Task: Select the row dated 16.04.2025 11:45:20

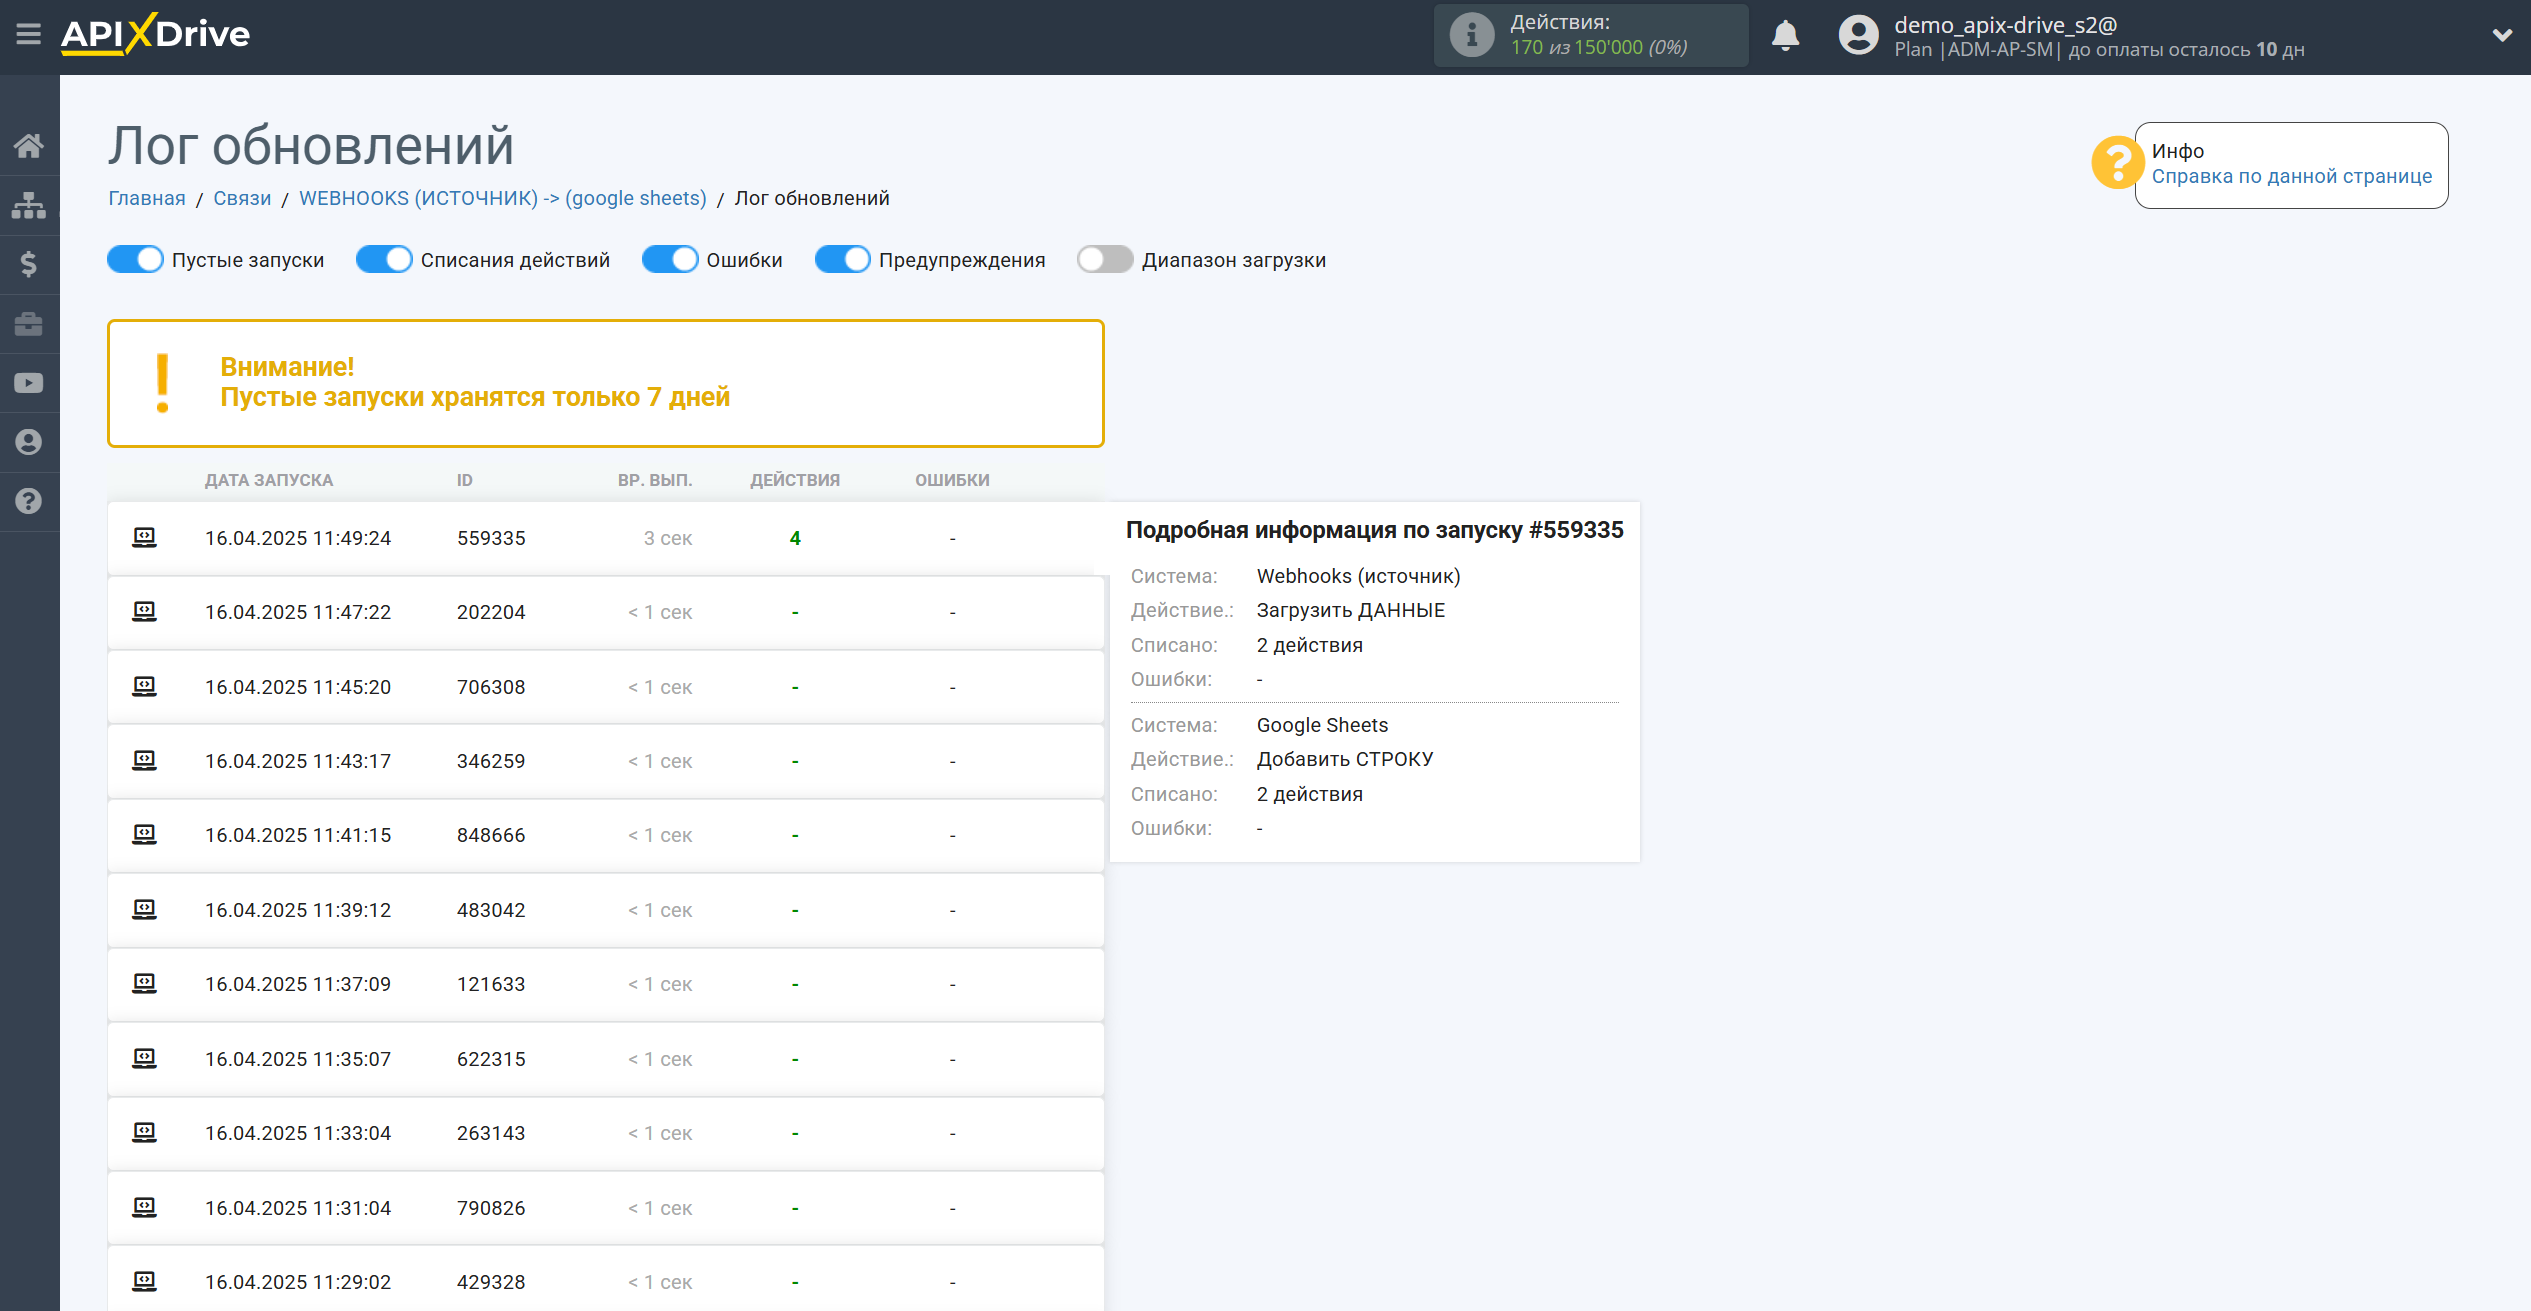Action: point(605,687)
